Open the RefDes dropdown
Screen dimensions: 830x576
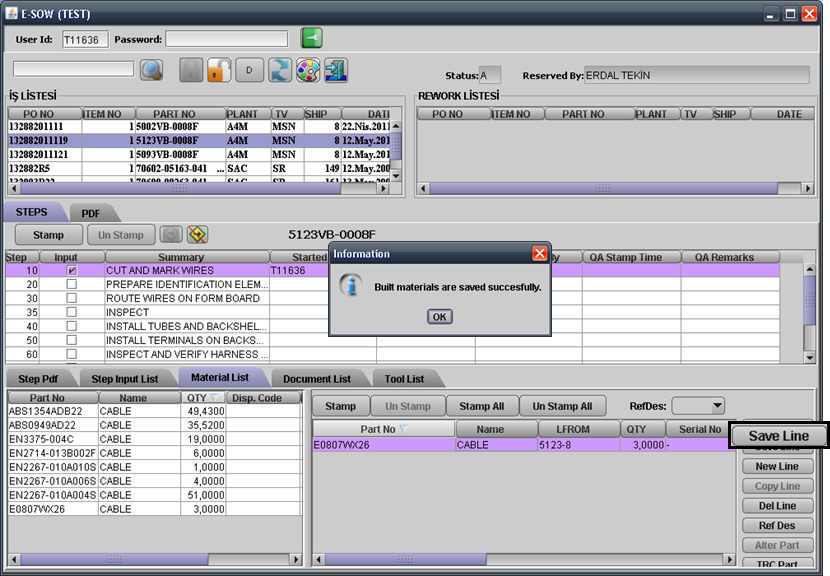(717, 406)
